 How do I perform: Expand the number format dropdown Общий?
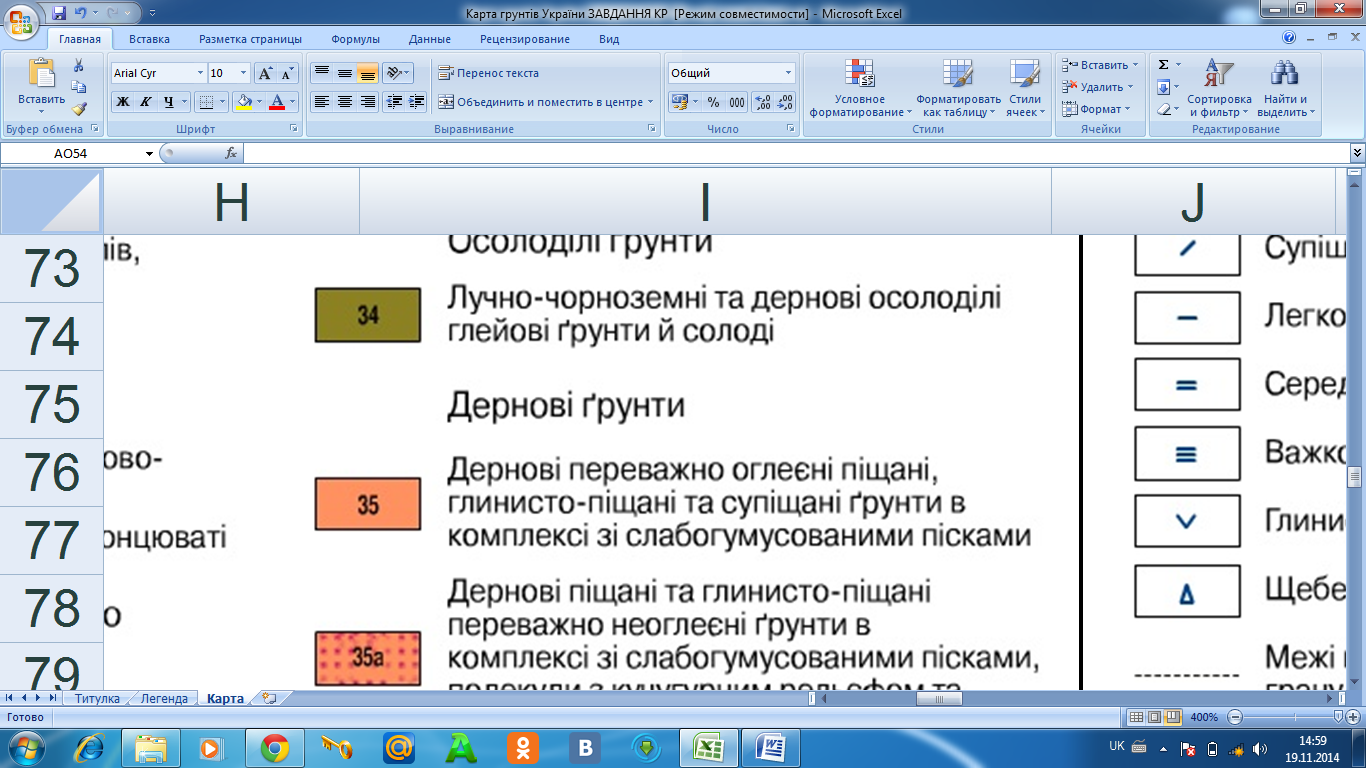(x=788, y=73)
